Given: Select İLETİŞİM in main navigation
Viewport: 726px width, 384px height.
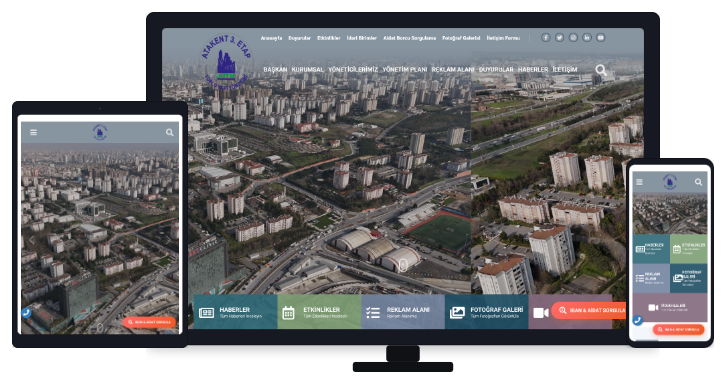Looking at the screenshot, I should click(x=564, y=69).
